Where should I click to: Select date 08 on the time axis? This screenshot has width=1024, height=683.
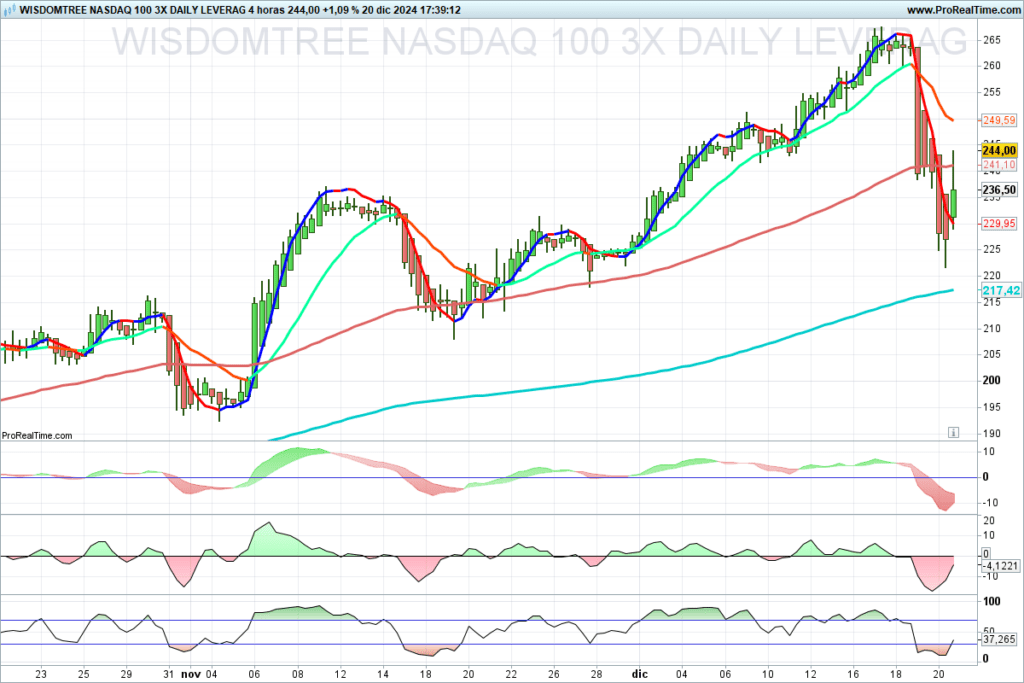point(298,674)
